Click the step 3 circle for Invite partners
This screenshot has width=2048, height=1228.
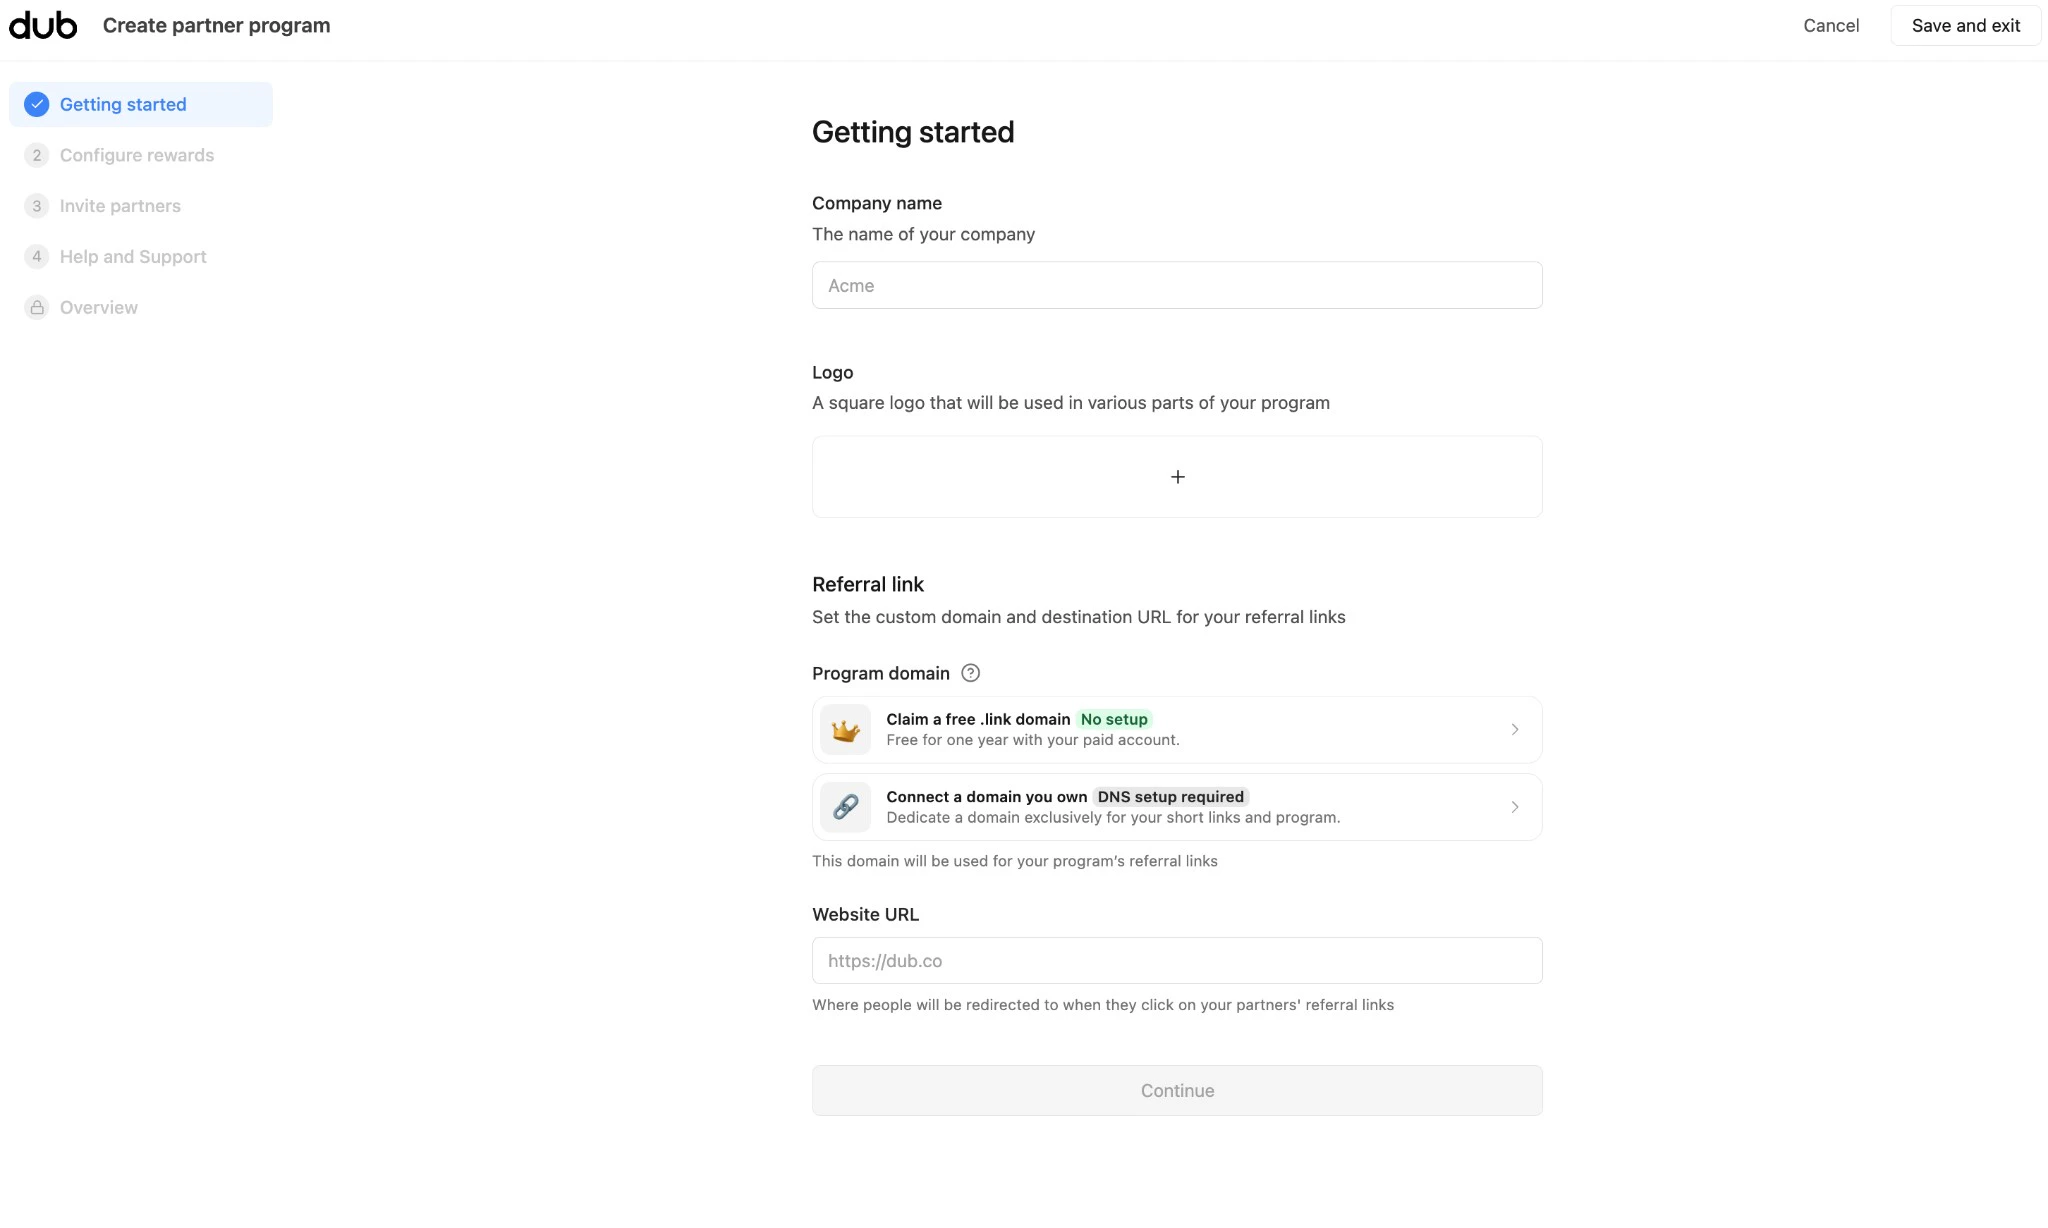(36, 206)
